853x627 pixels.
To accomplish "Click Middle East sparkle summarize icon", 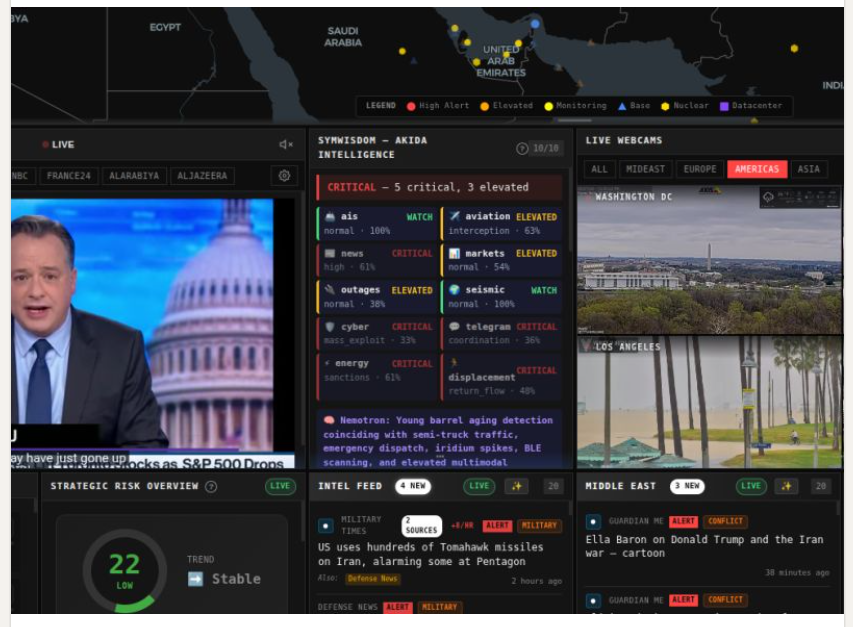I will [x=786, y=486].
